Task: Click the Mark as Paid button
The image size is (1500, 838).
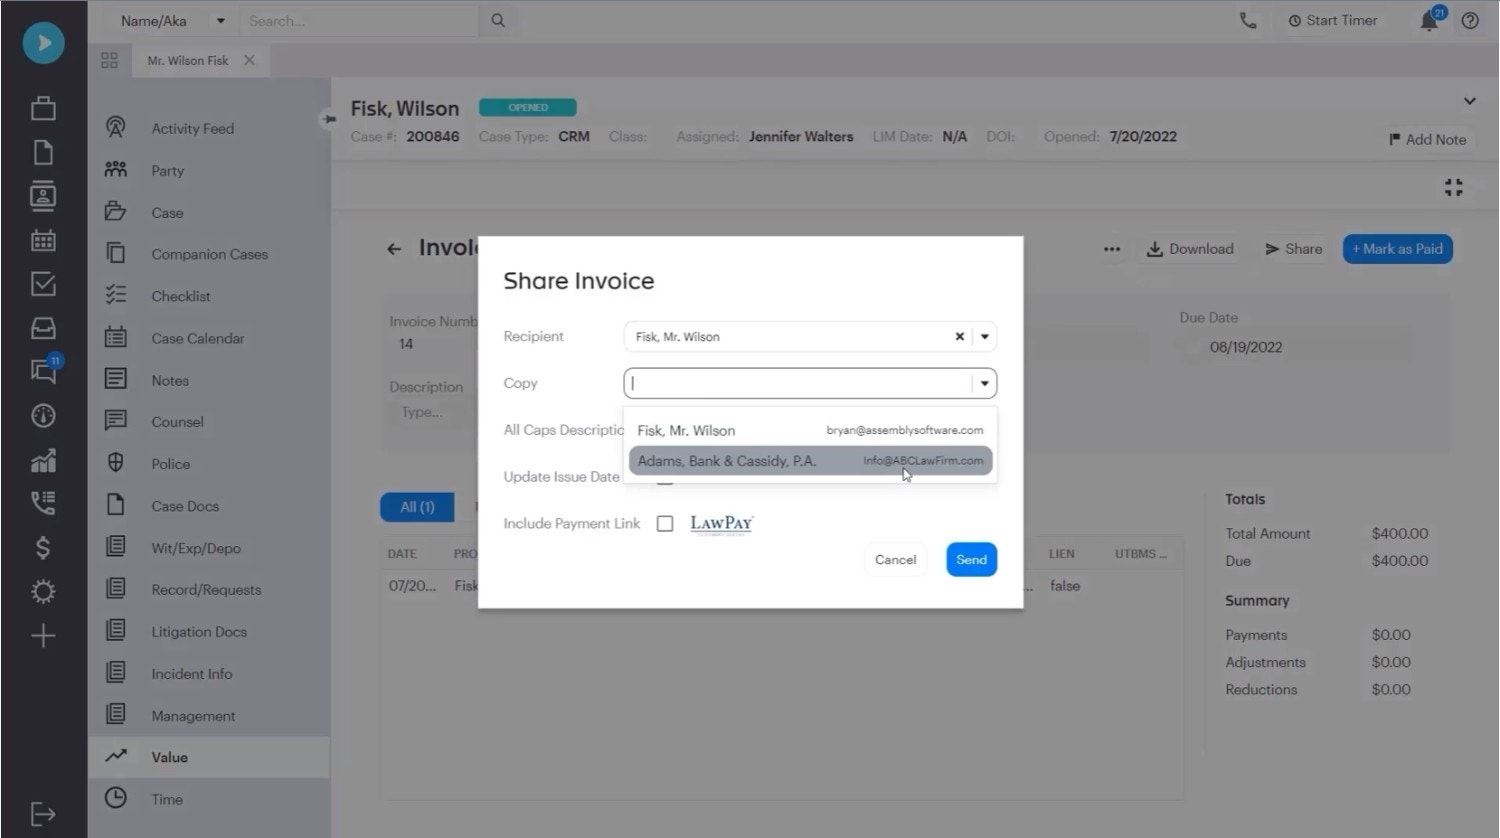Action: [1397, 248]
